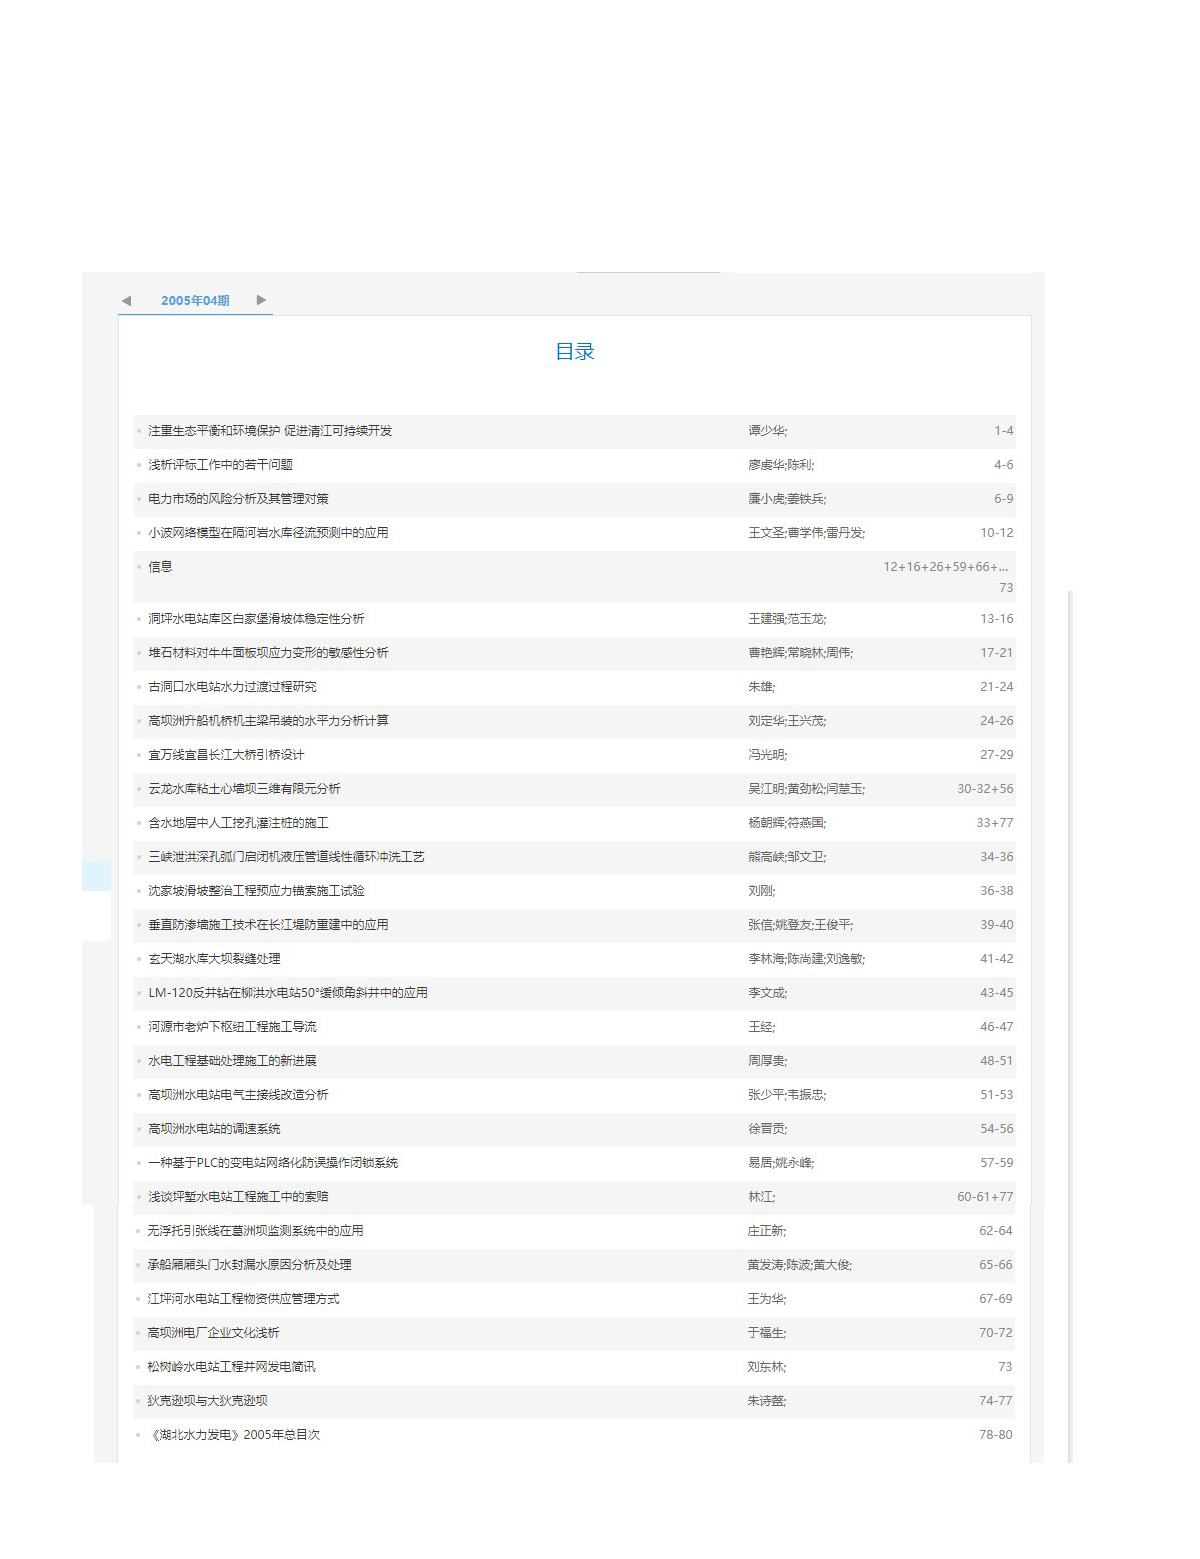Click authors 熊高峡;邹文卫
1200x1559 pixels.
(787, 857)
